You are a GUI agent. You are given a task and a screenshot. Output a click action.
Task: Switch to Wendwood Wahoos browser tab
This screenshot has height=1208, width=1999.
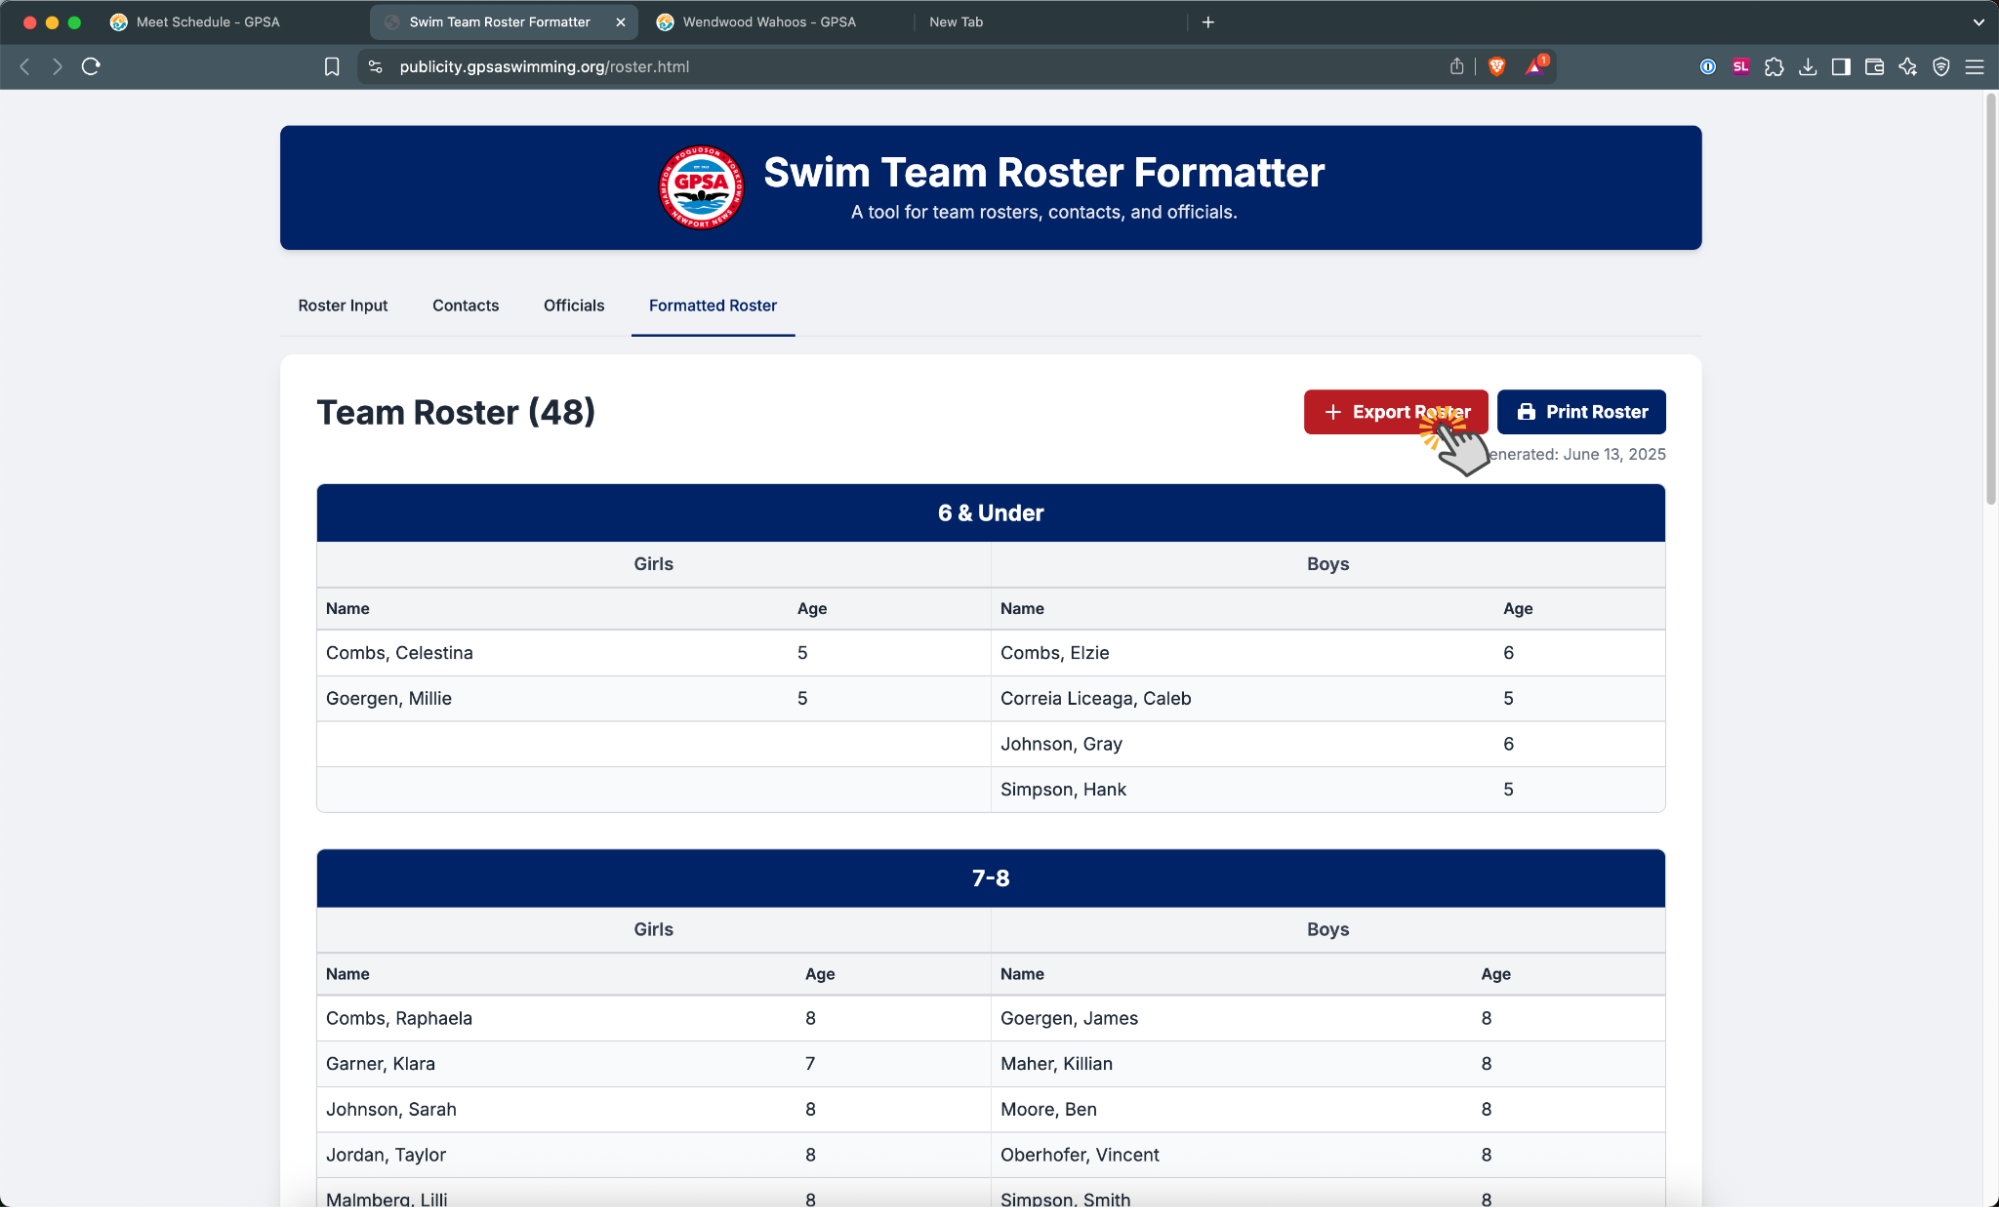(769, 22)
